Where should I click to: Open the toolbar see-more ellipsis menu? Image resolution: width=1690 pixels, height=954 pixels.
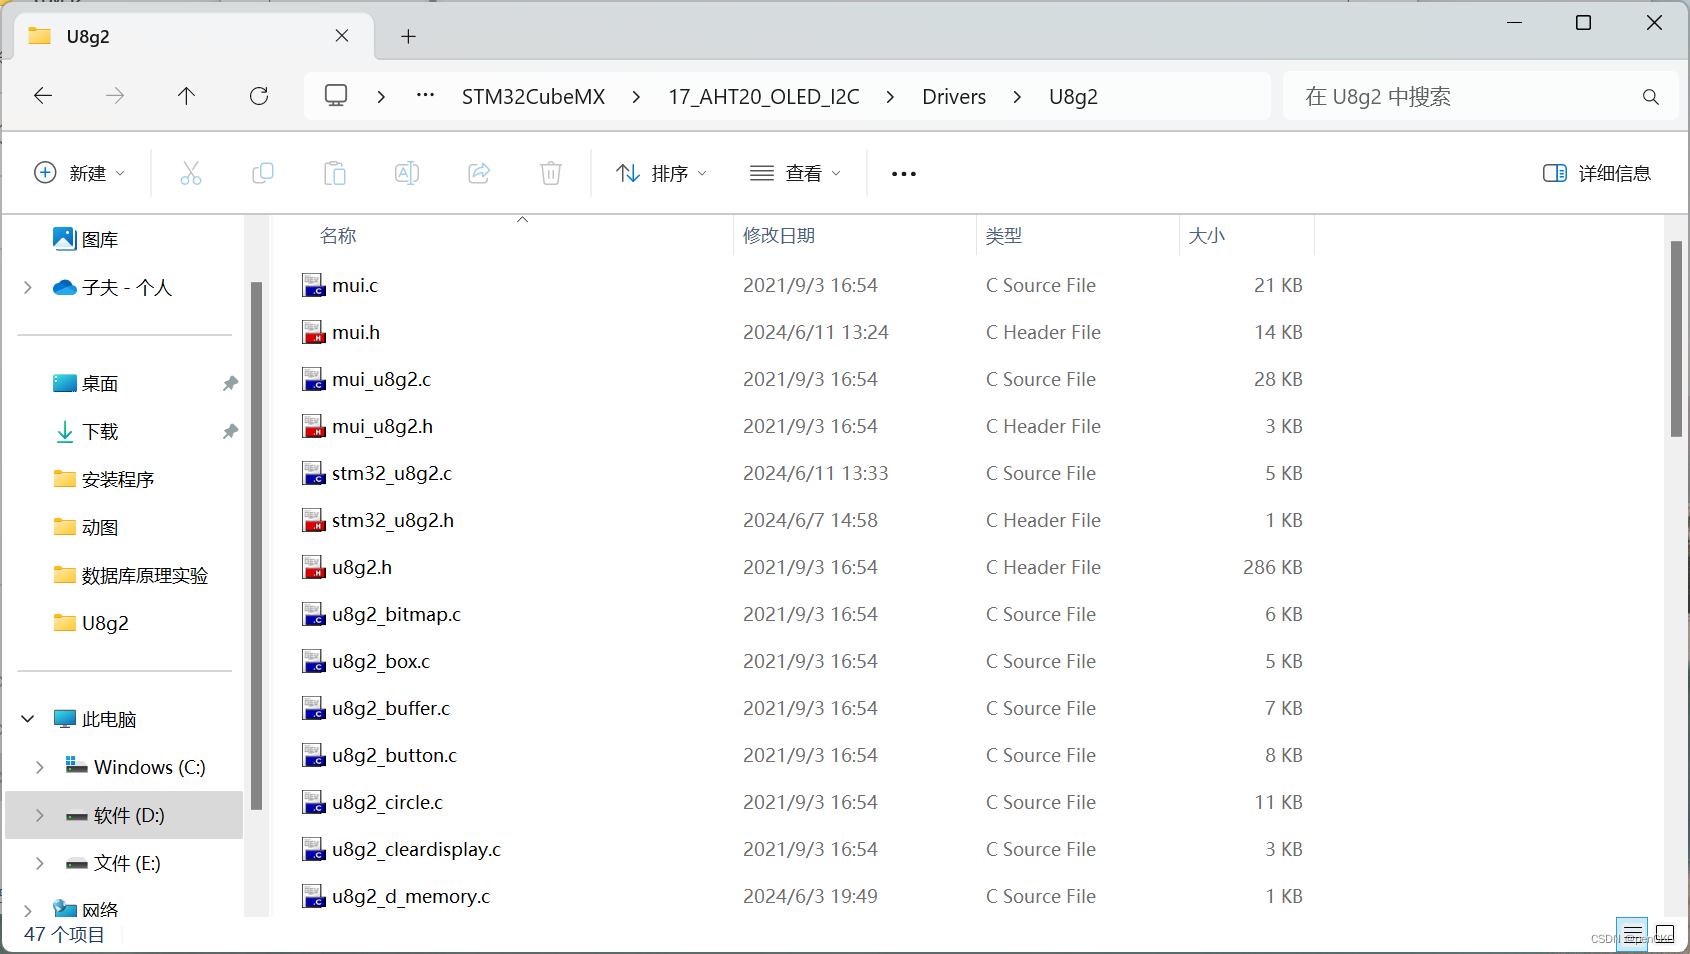click(904, 174)
